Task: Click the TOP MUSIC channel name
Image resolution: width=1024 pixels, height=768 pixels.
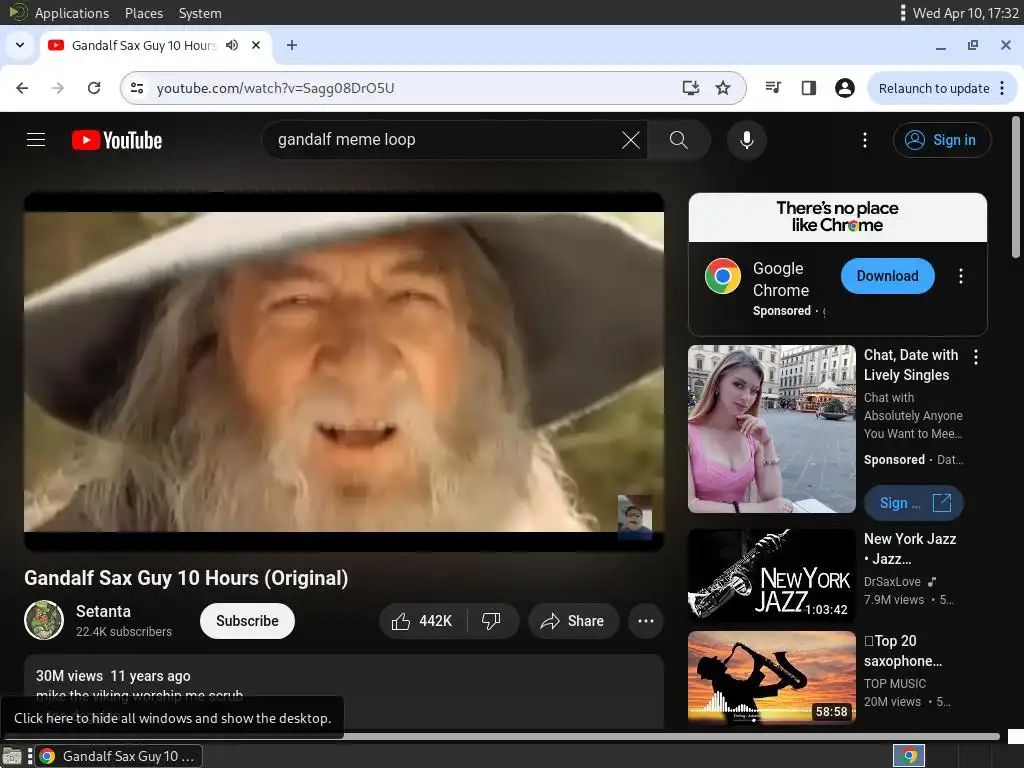Action: click(x=895, y=683)
